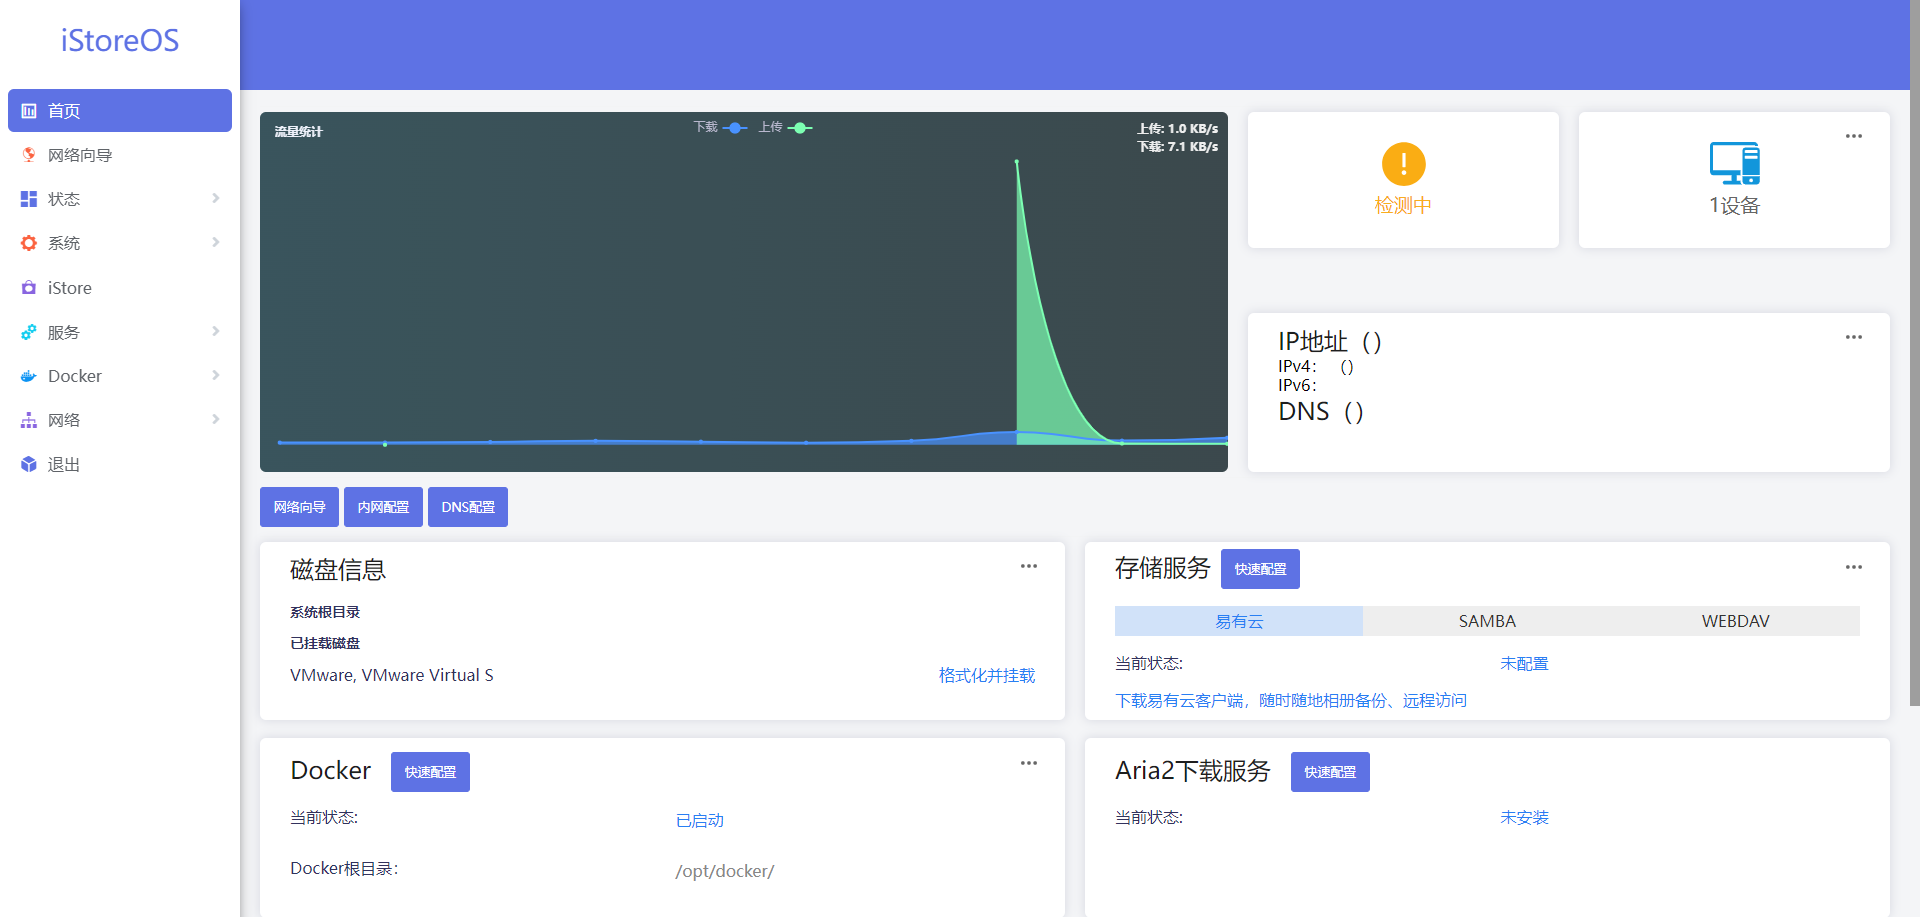Image resolution: width=1920 pixels, height=917 pixels.
Task: Click the iStoreOS logo title
Action: coord(120,40)
